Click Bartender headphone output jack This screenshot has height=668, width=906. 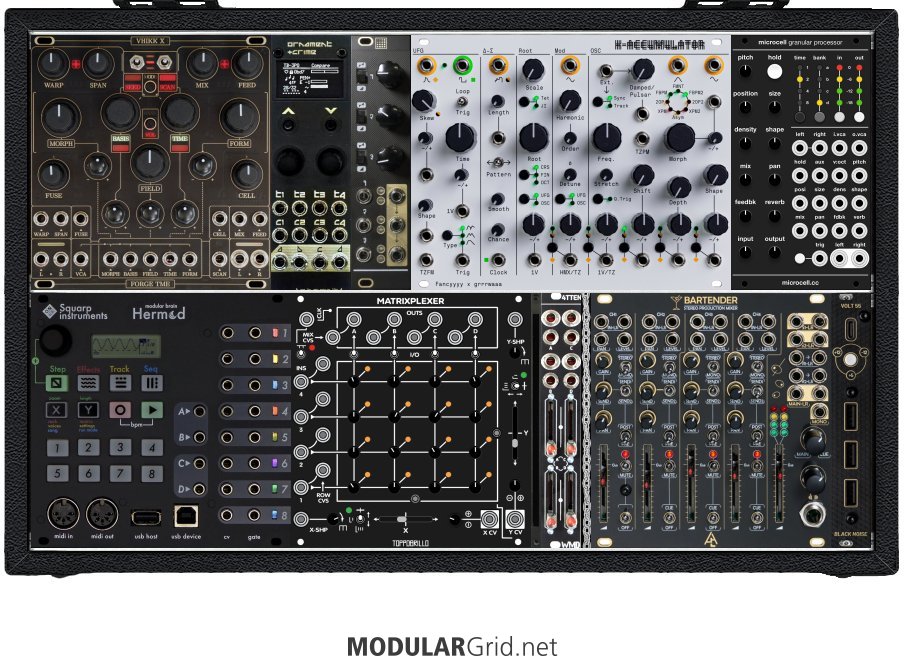point(813,514)
